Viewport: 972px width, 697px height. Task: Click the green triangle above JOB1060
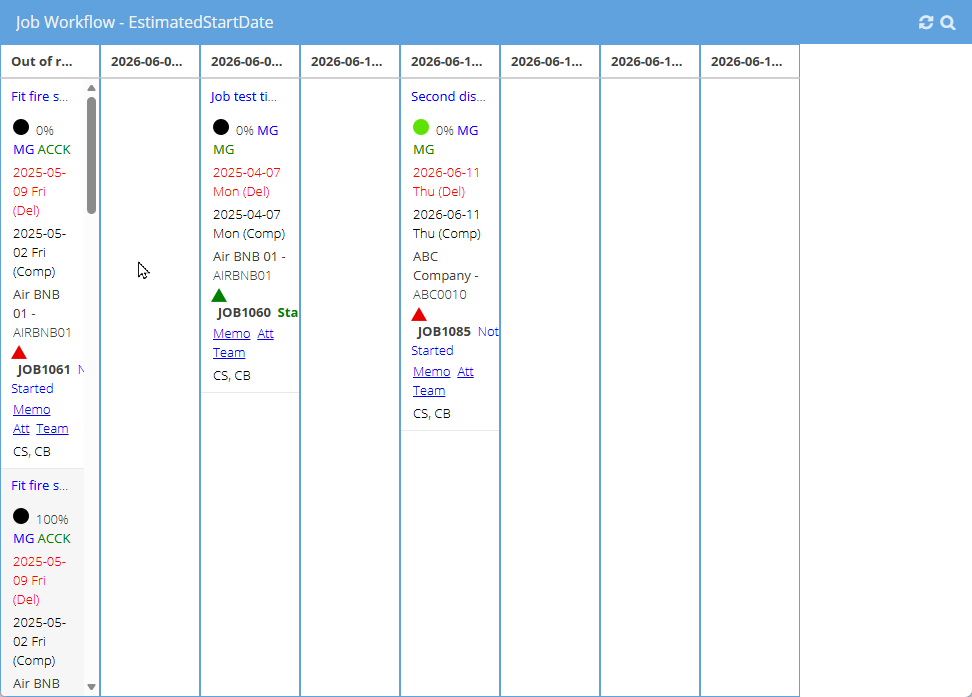[219, 295]
